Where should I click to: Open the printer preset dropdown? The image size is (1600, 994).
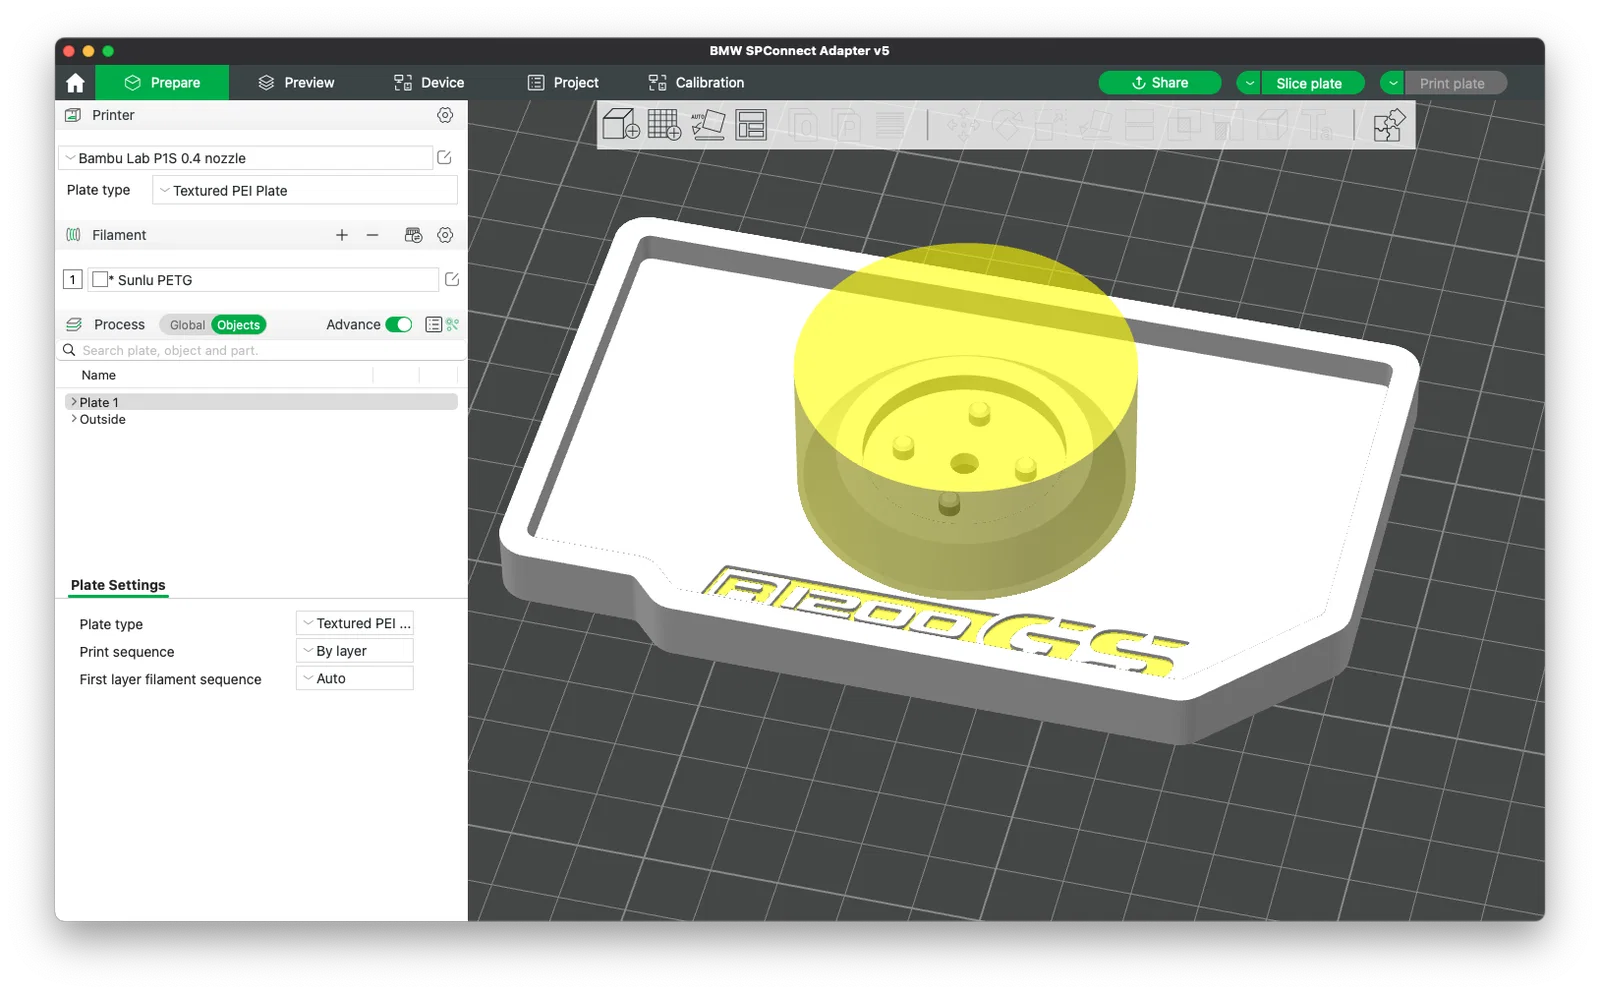click(x=246, y=158)
